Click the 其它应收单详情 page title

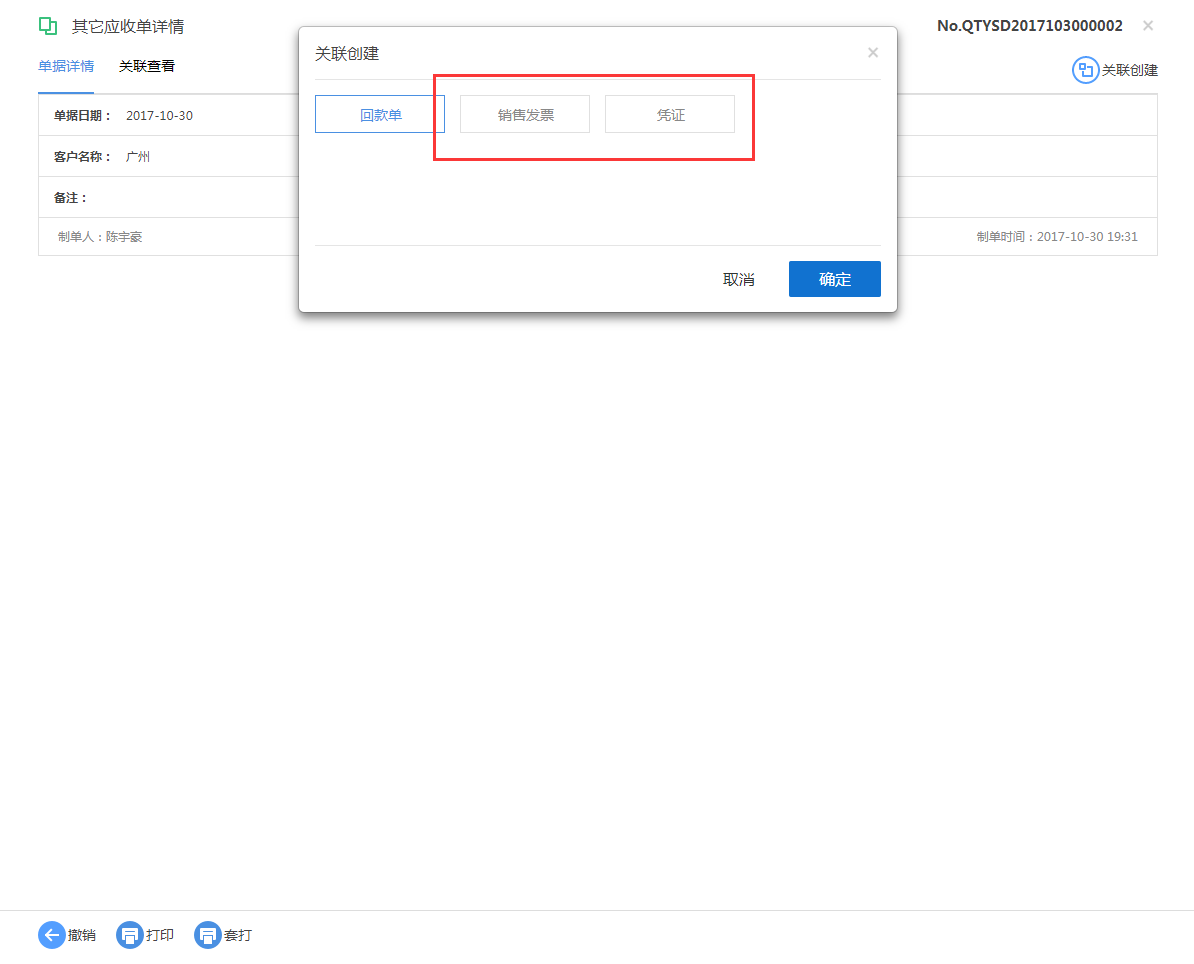point(128,27)
